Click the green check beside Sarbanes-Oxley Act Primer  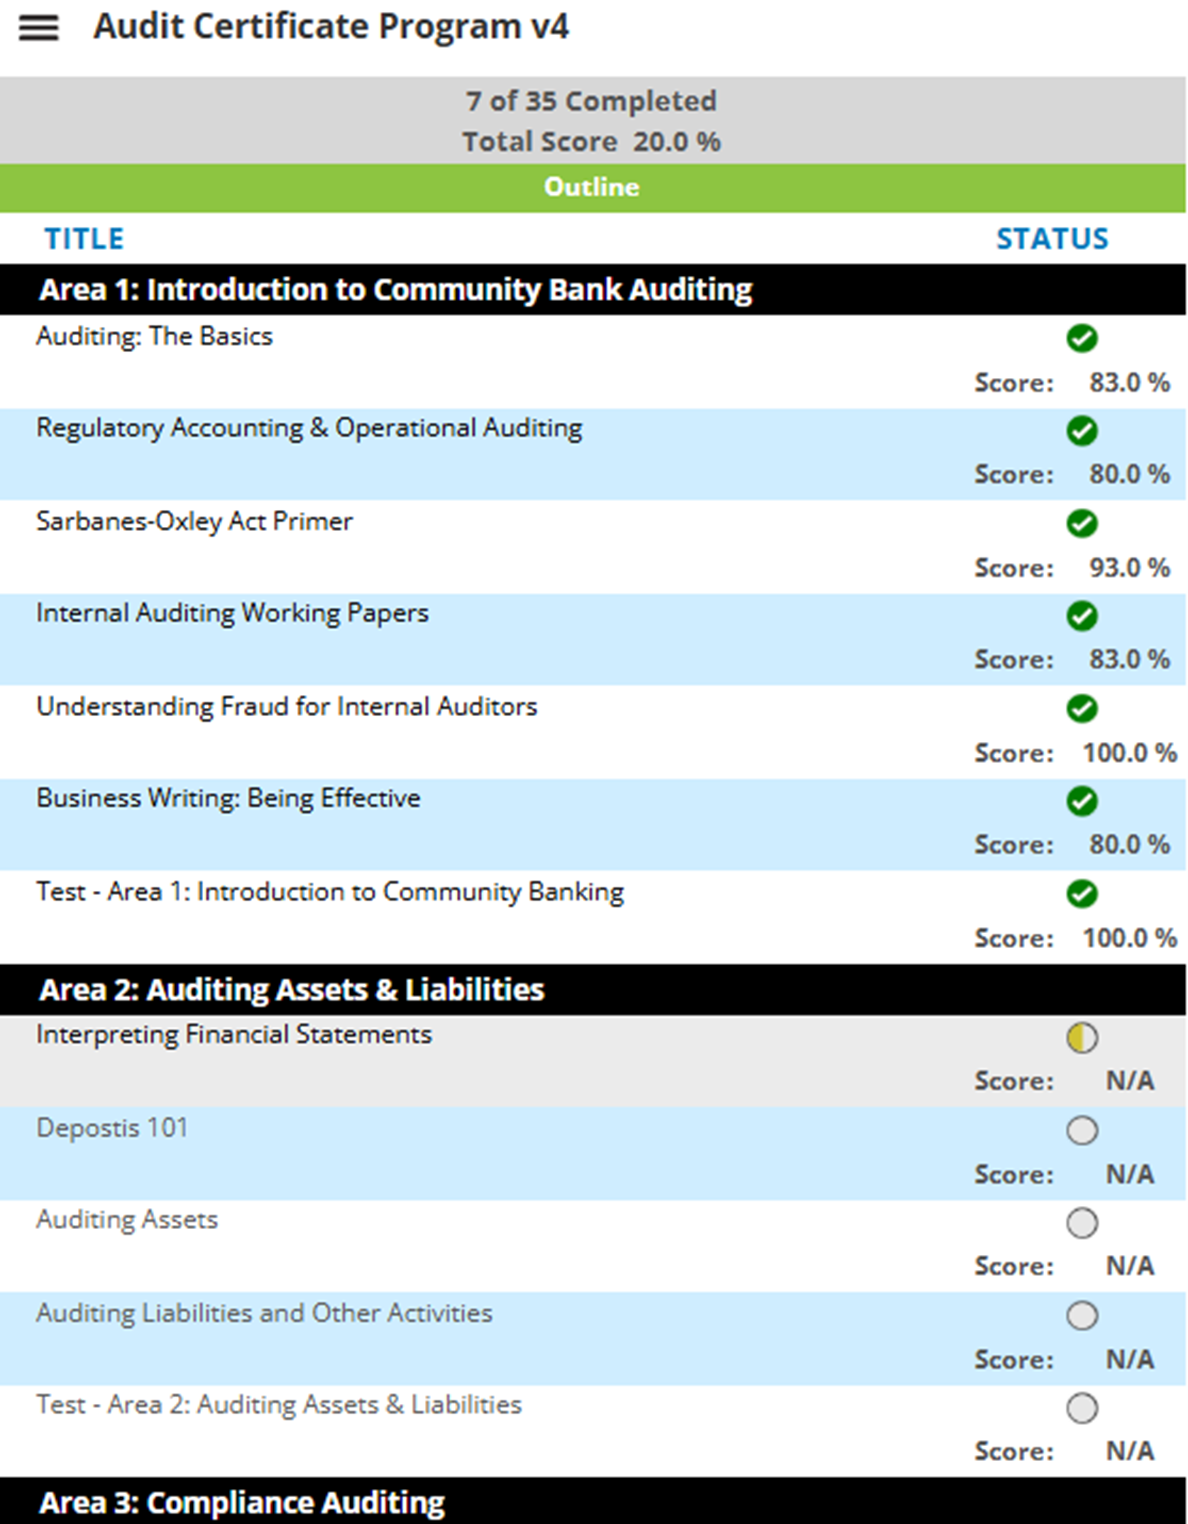point(1081,524)
